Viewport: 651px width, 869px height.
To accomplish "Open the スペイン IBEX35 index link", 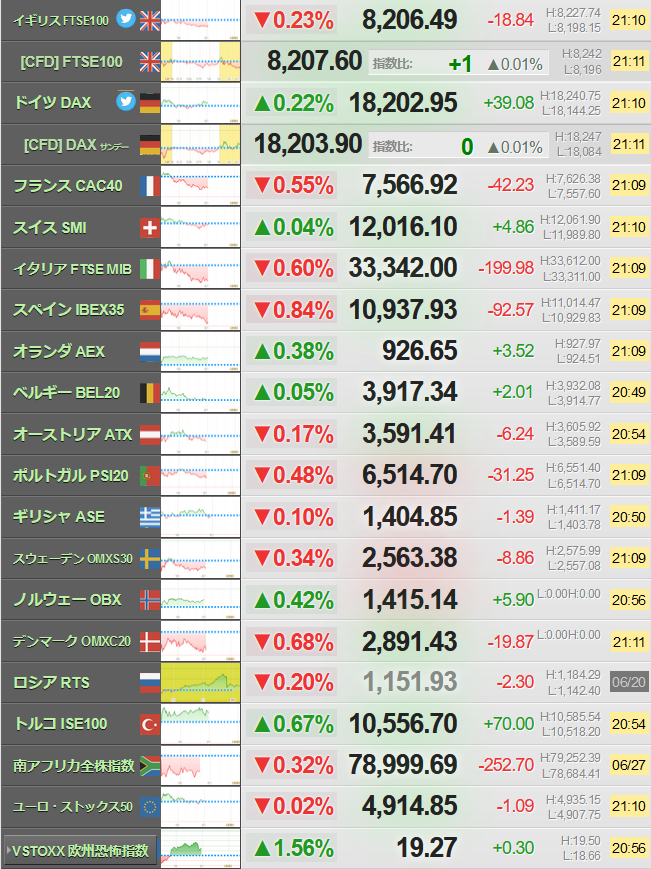I will 69,310.
